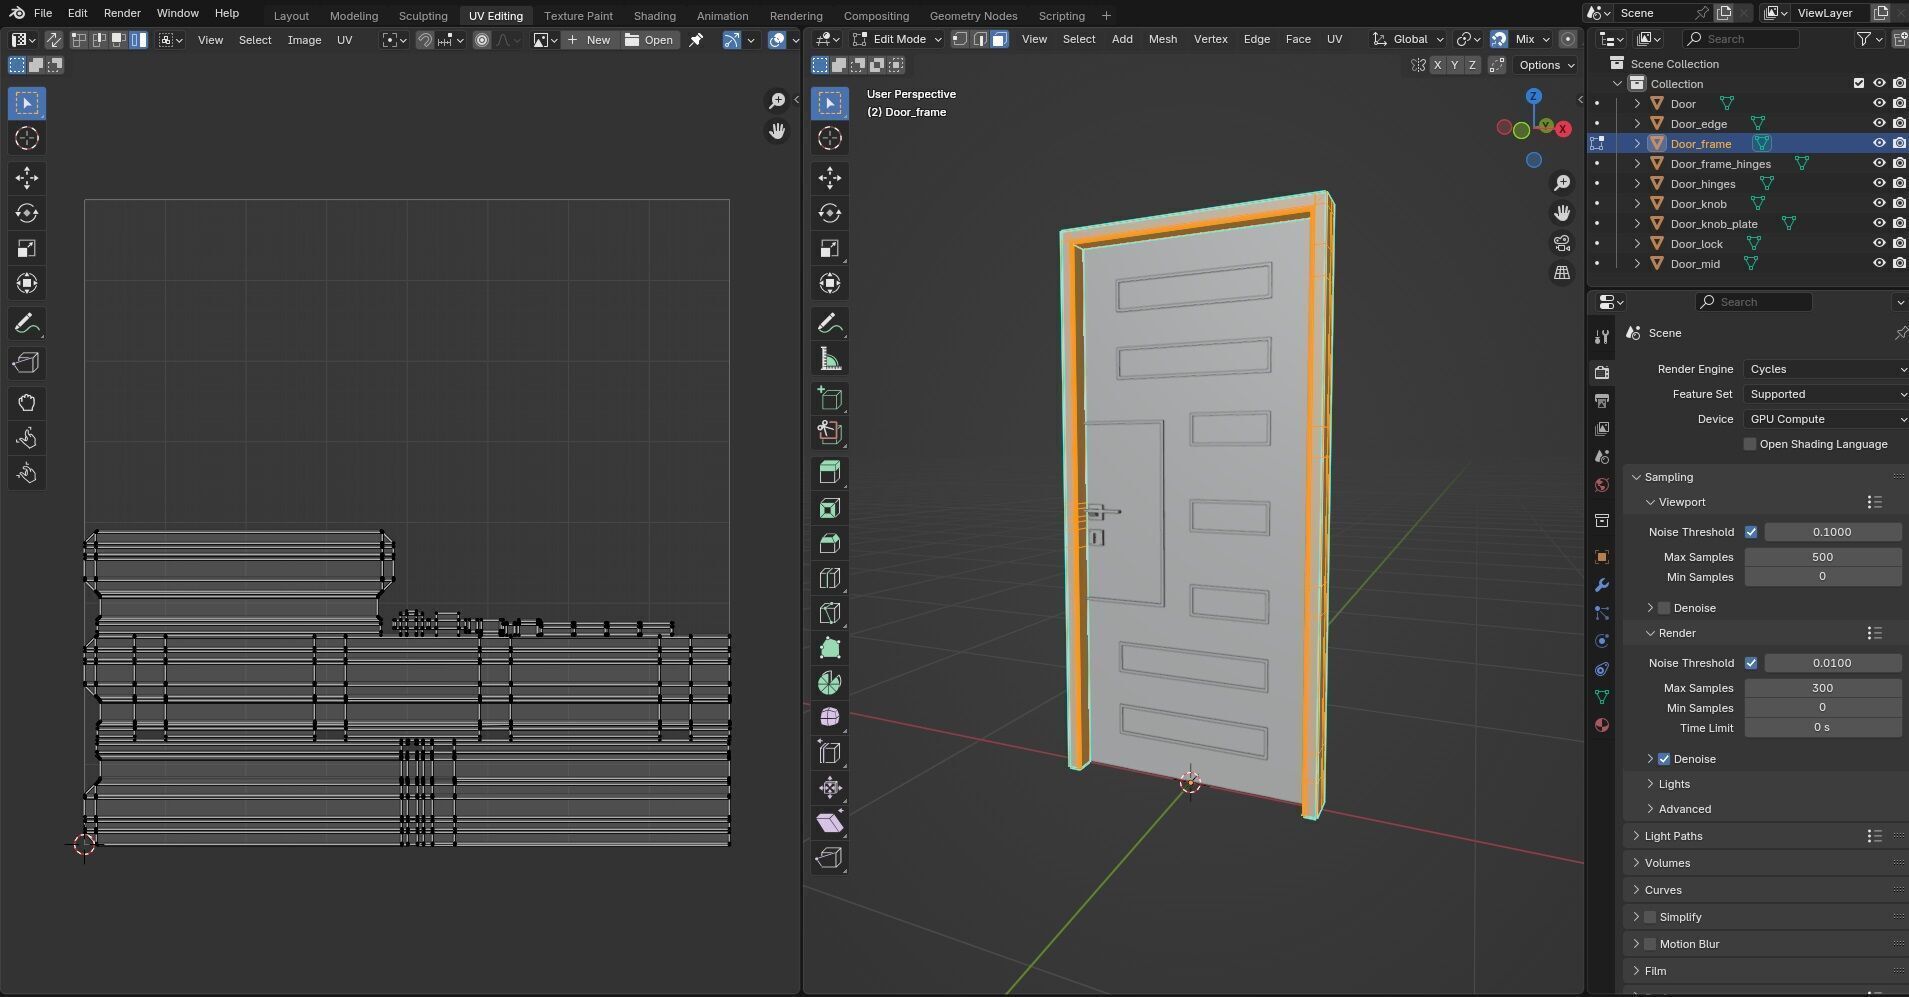Select the Rip Region tool in 3D viewport
Image resolution: width=1909 pixels, height=997 pixels.
coord(830,858)
